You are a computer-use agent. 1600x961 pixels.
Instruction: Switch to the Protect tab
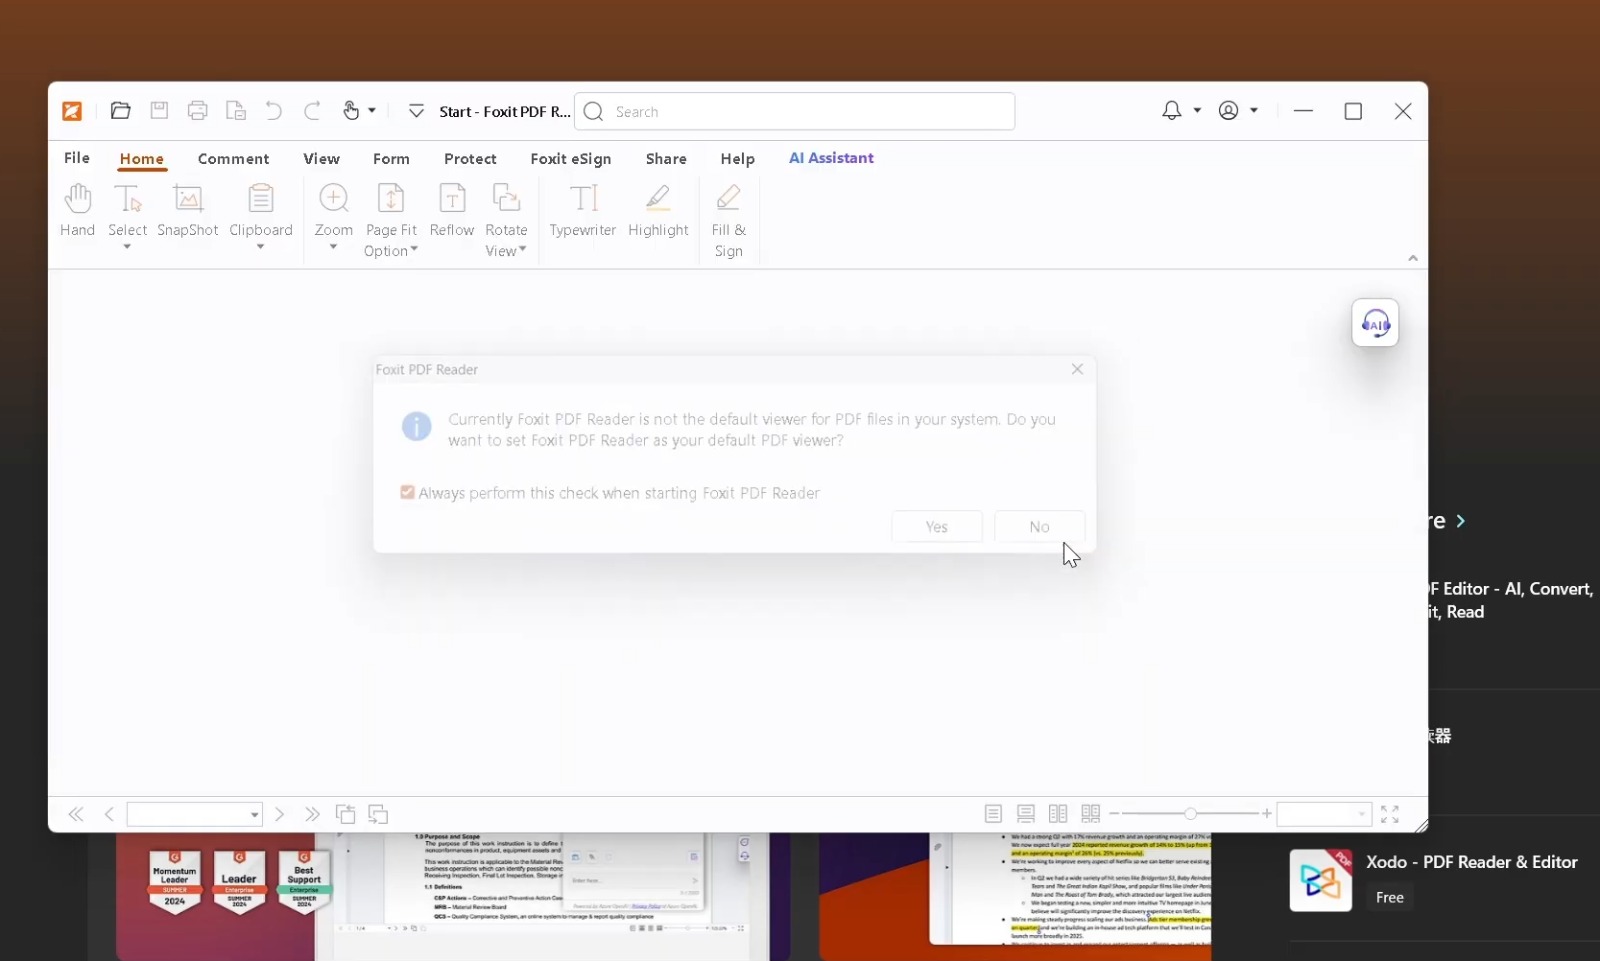pyautogui.click(x=470, y=159)
